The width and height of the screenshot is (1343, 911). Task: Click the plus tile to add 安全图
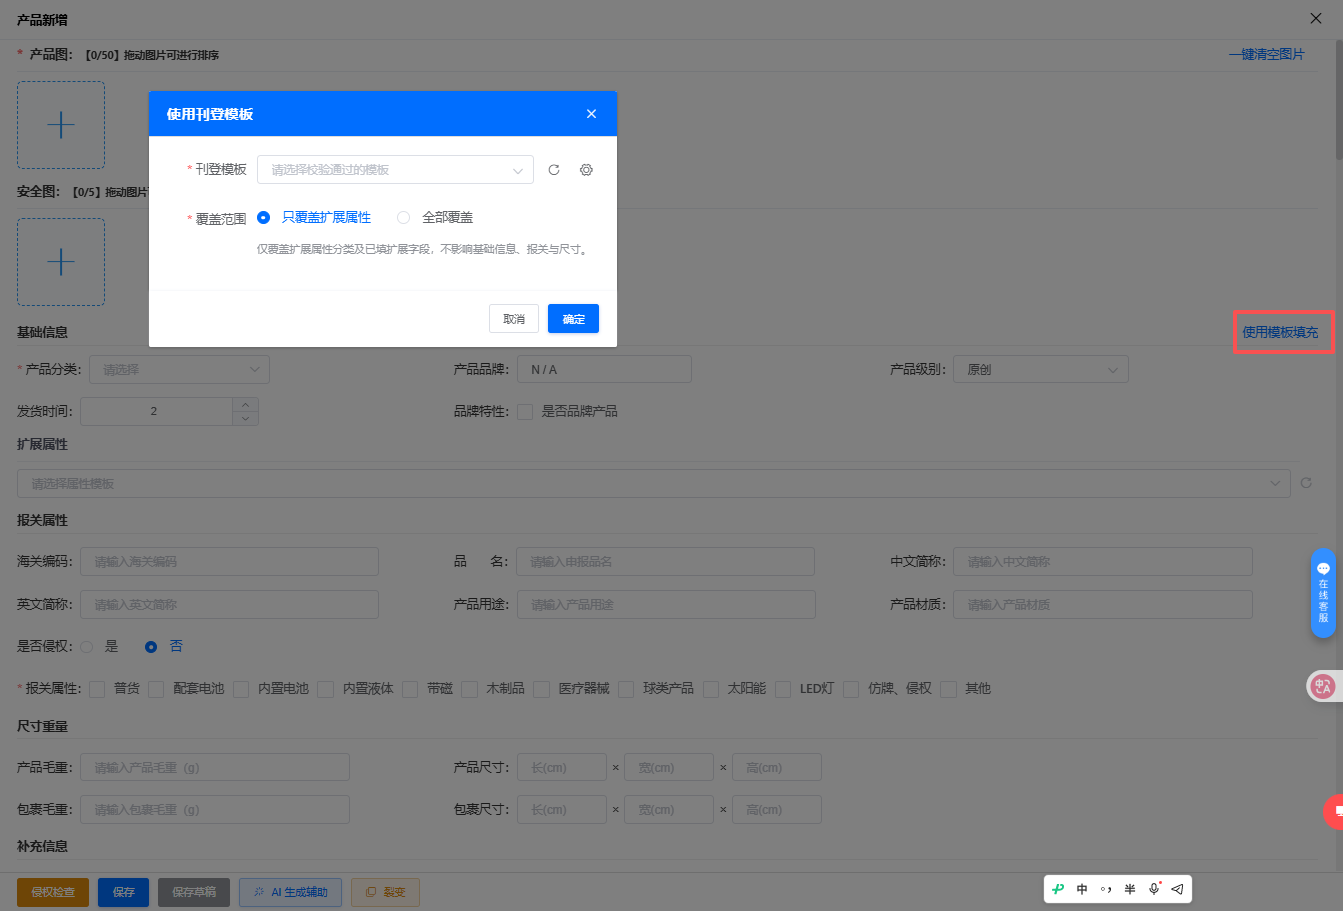[x=61, y=262]
